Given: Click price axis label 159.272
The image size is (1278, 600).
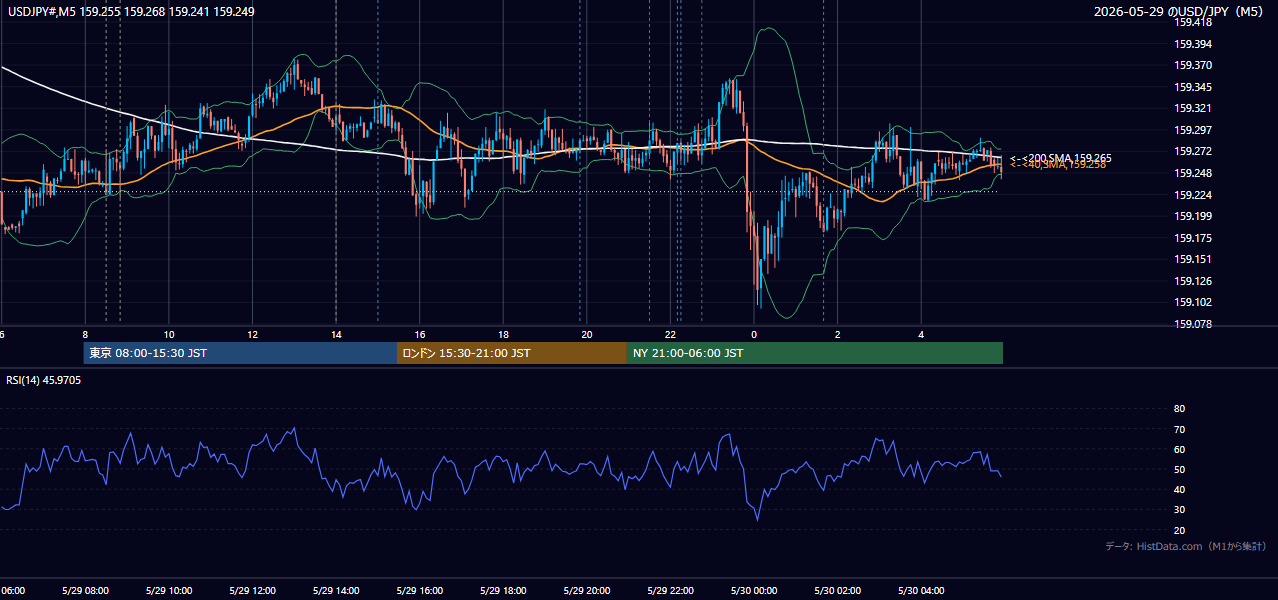Looking at the screenshot, I should (x=1193, y=151).
